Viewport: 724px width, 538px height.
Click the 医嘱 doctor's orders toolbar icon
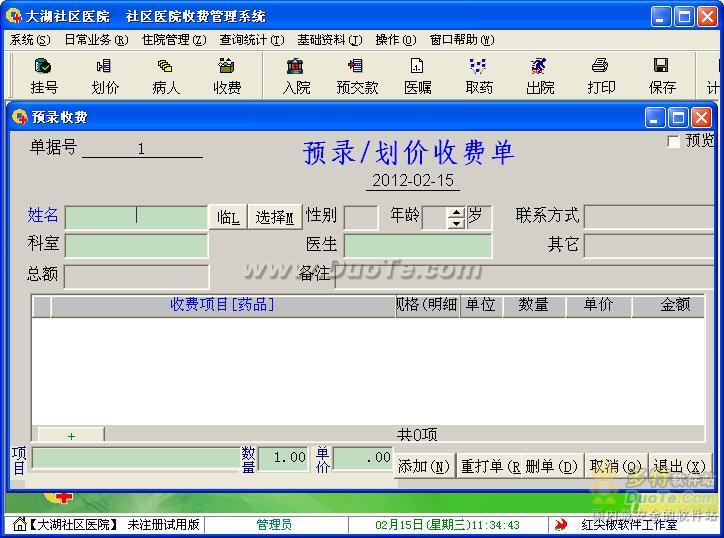(x=418, y=76)
